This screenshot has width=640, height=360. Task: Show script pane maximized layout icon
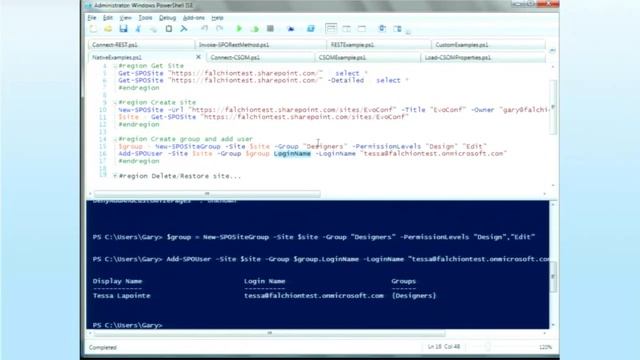coord(362,29)
